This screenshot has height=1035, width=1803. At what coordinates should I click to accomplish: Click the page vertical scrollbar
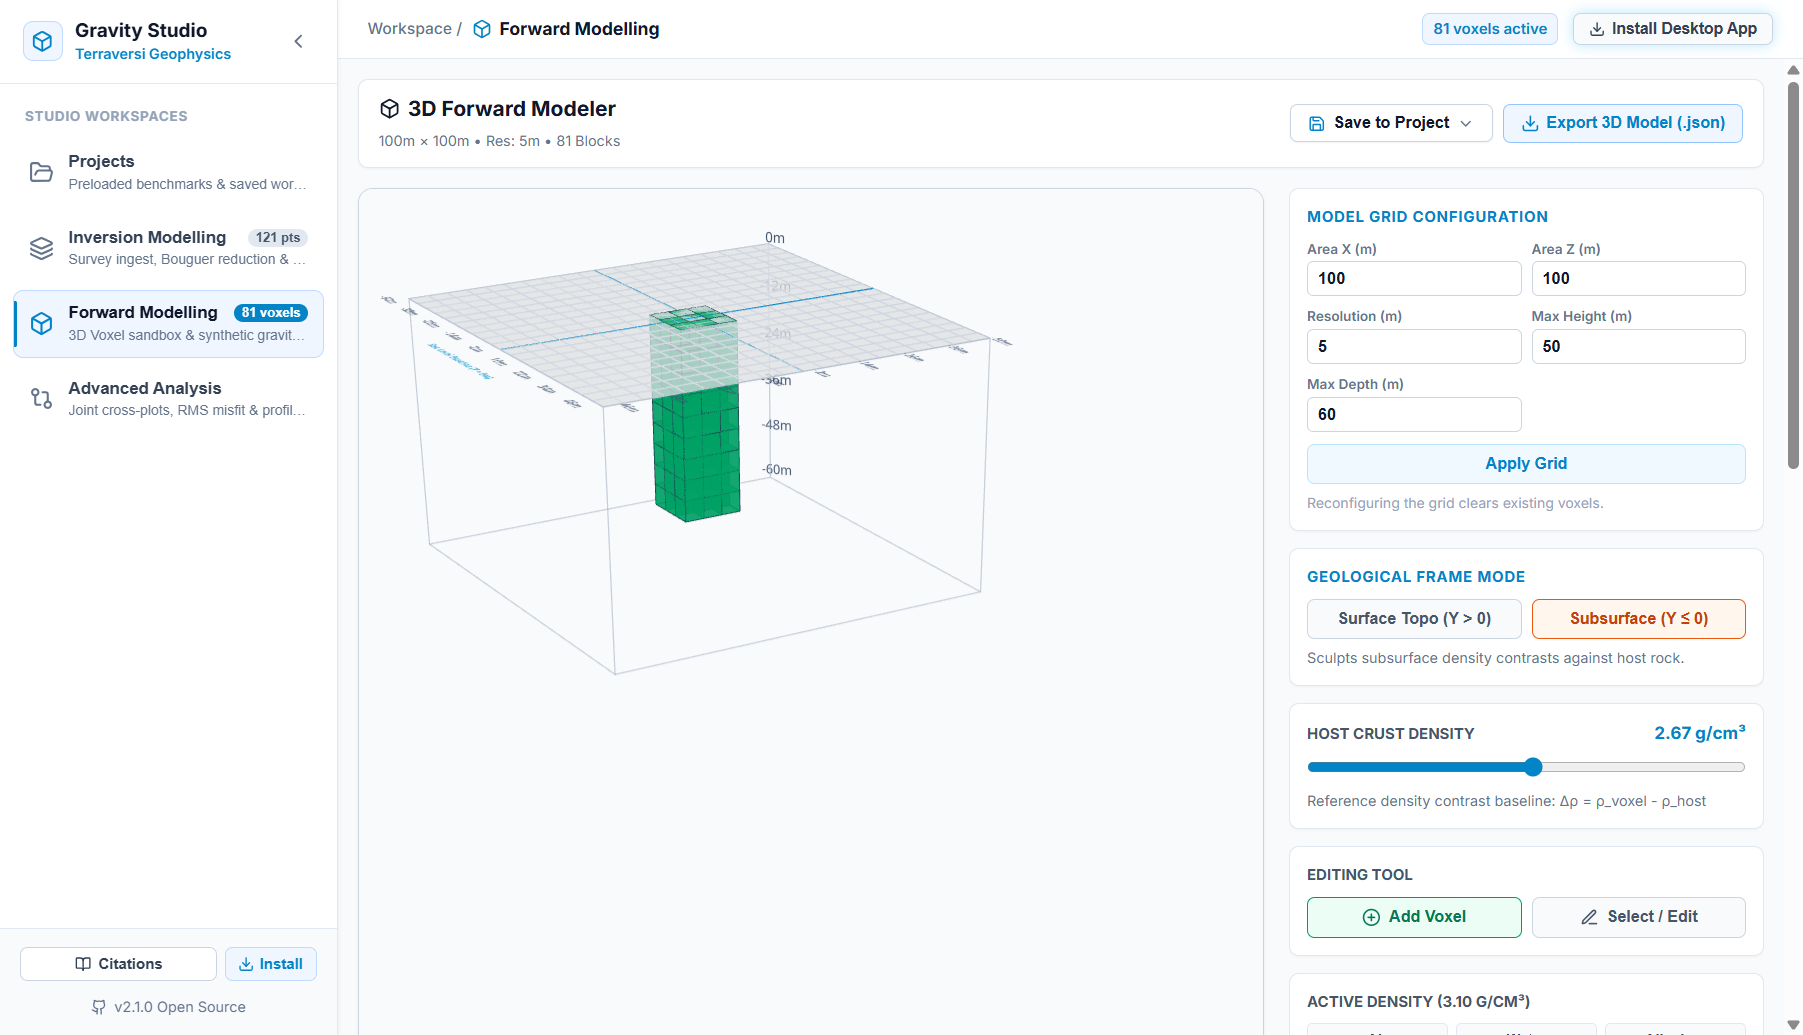click(x=1793, y=275)
